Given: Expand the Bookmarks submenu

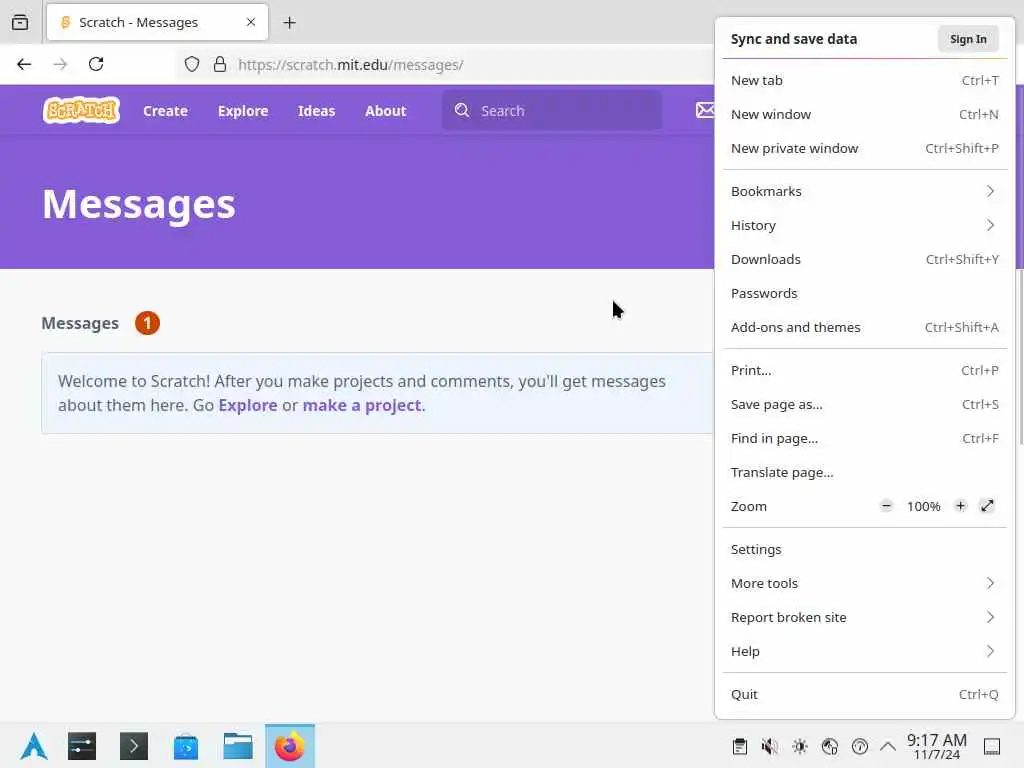Looking at the screenshot, I should pos(865,191).
